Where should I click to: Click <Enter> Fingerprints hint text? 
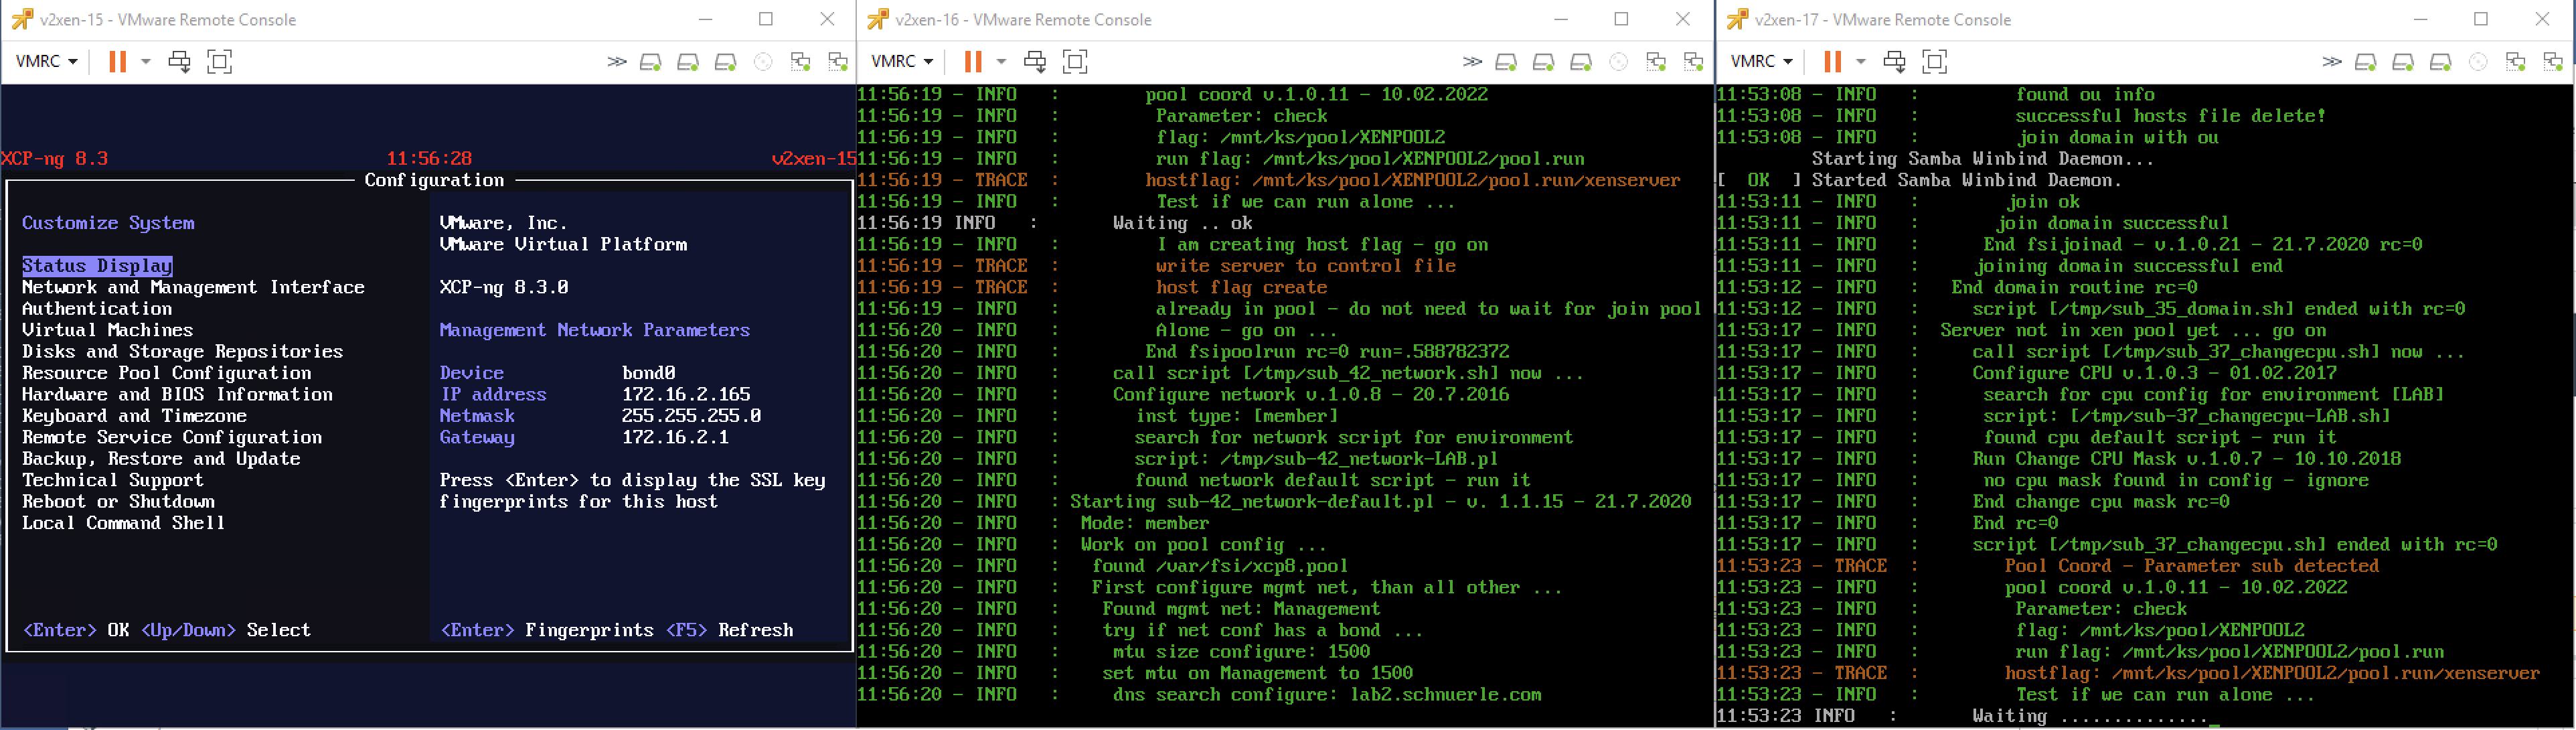pyautogui.click(x=547, y=631)
